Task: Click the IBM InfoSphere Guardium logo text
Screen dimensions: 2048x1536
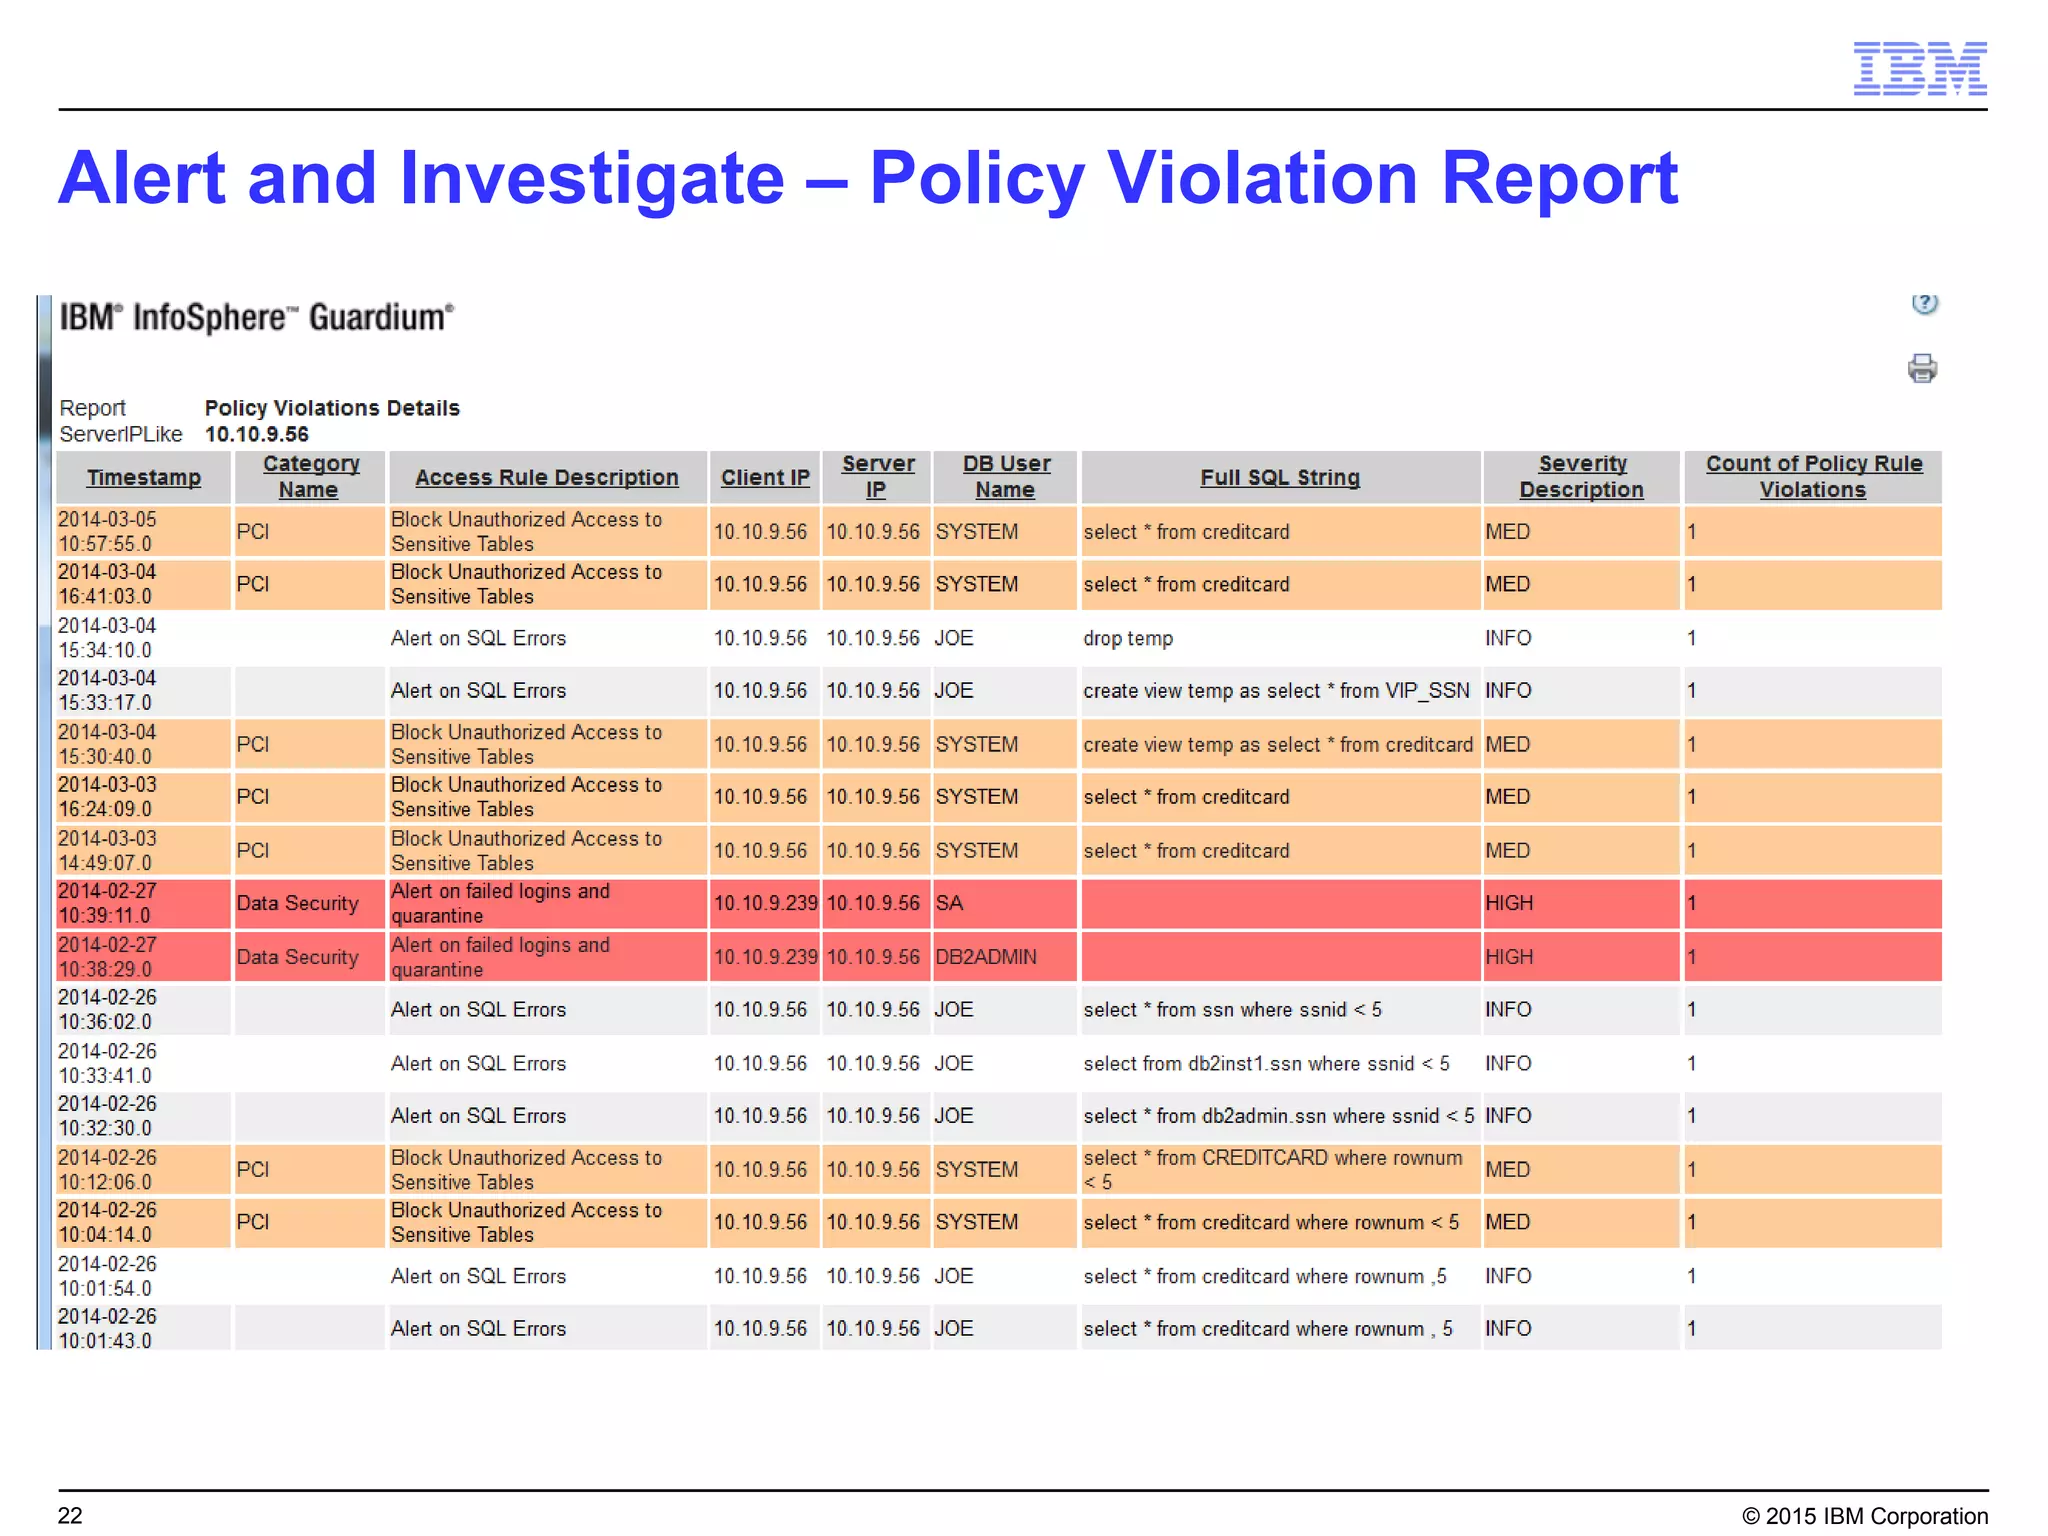Action: coord(257,318)
